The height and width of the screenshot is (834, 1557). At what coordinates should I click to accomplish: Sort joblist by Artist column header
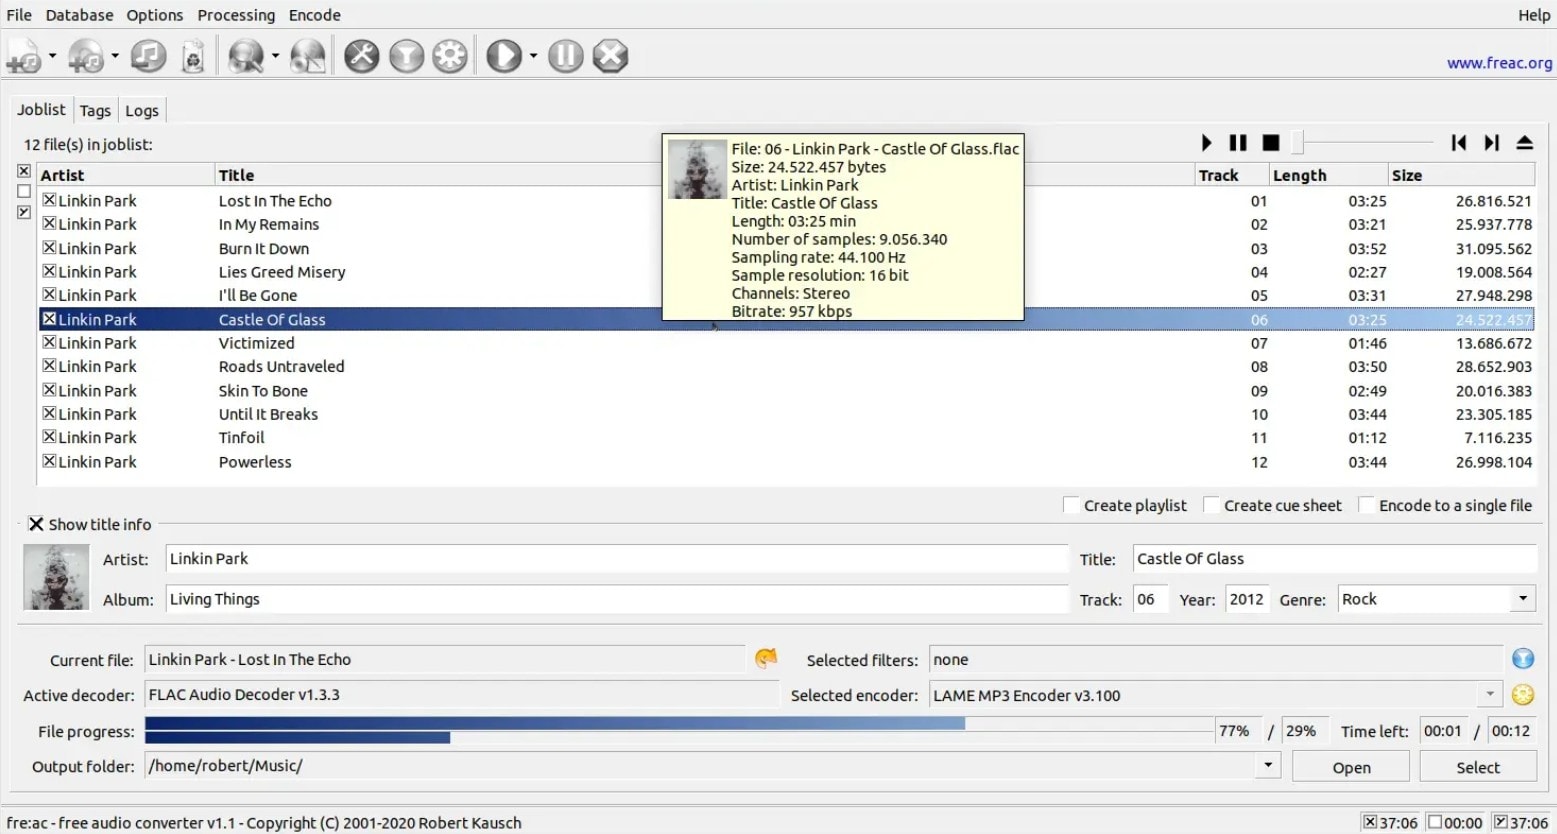(125, 175)
